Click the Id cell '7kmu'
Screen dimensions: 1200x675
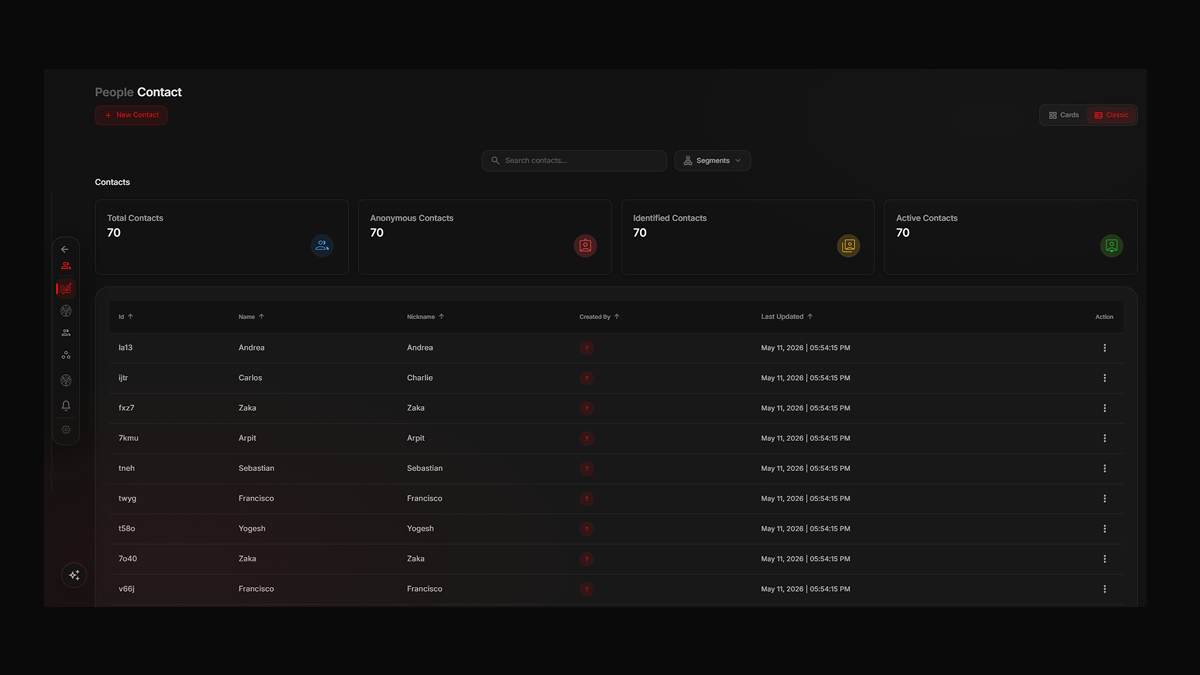[127, 438]
